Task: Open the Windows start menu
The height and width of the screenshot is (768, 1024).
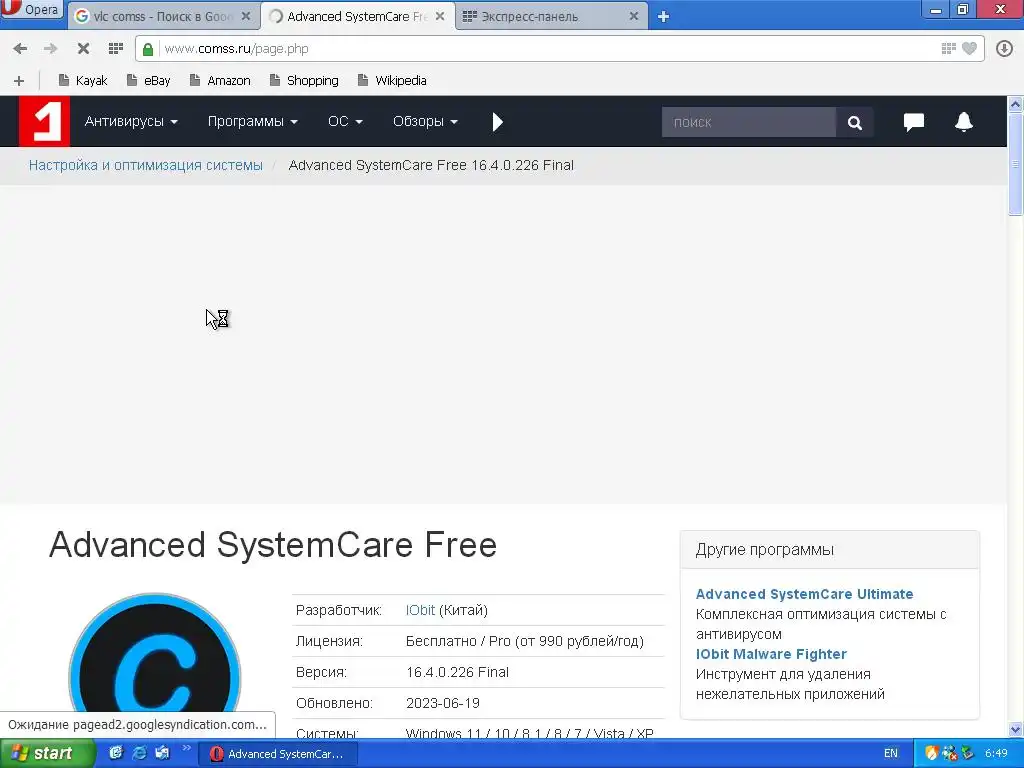Action: coord(46,754)
